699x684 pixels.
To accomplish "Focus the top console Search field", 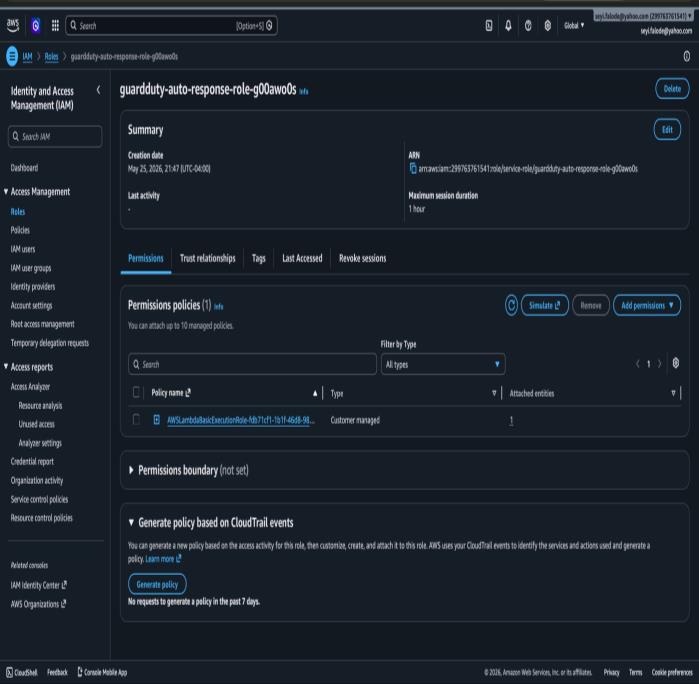I will [171, 25].
